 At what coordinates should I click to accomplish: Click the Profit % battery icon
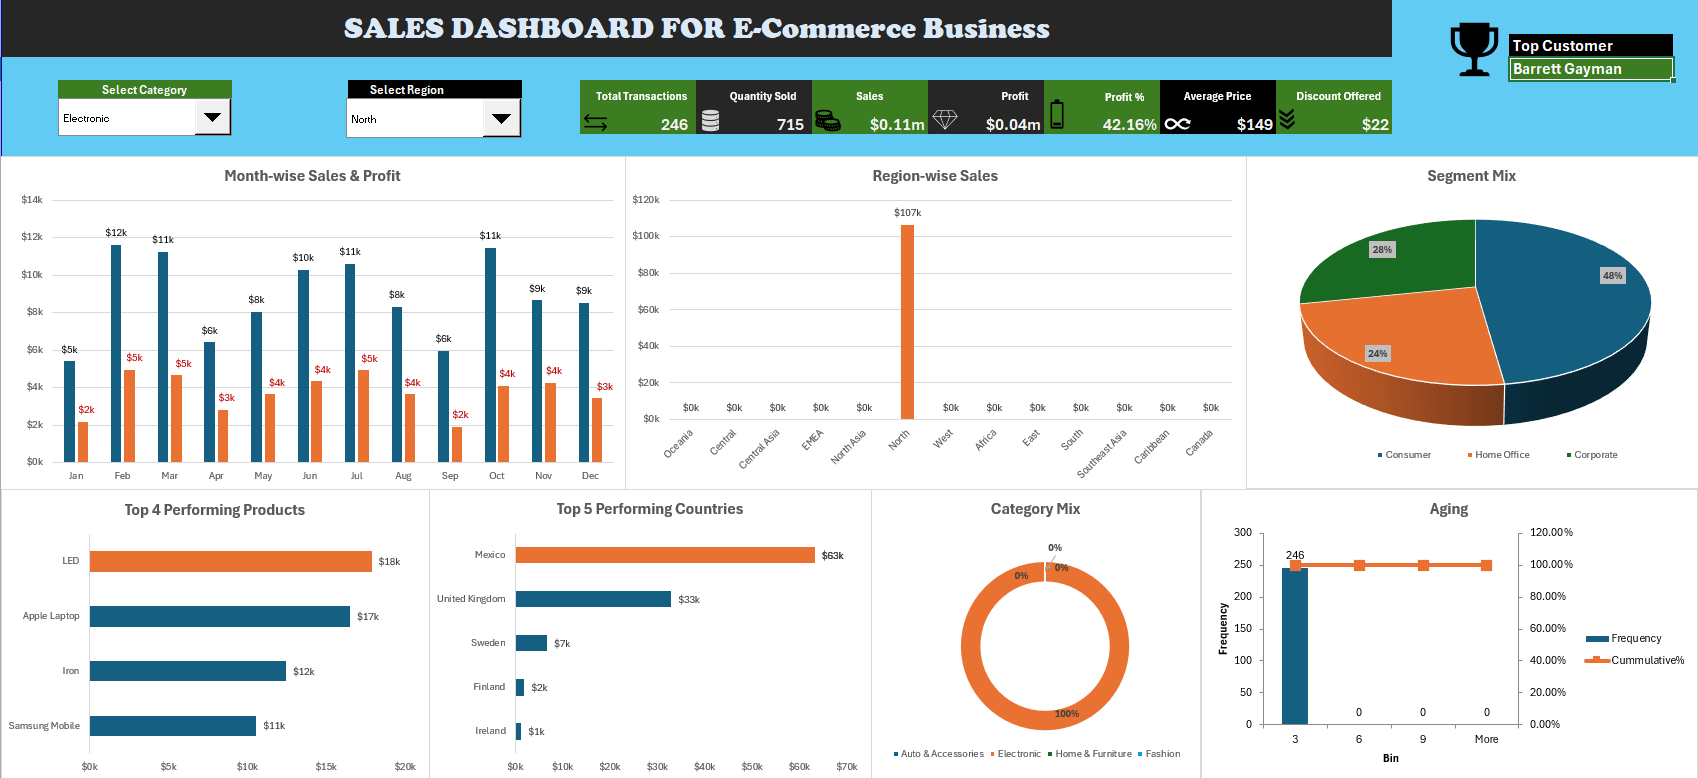point(1057,115)
